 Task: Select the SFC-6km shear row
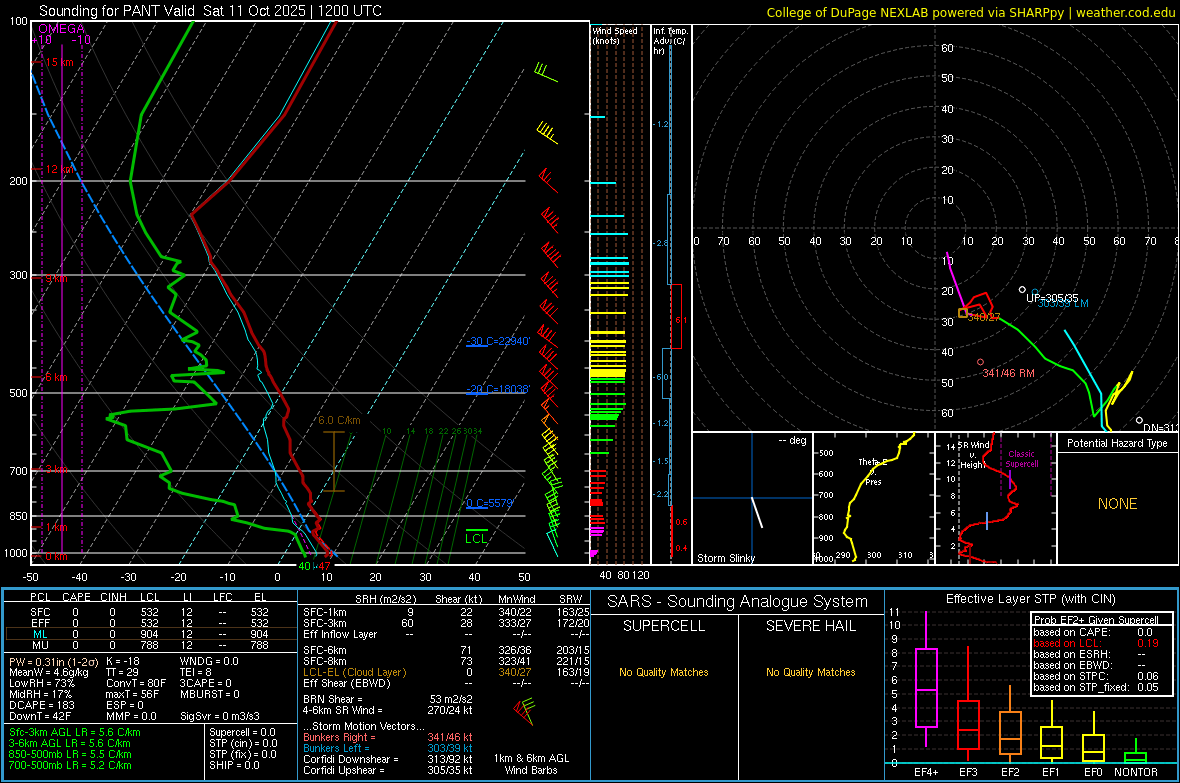[446, 650]
